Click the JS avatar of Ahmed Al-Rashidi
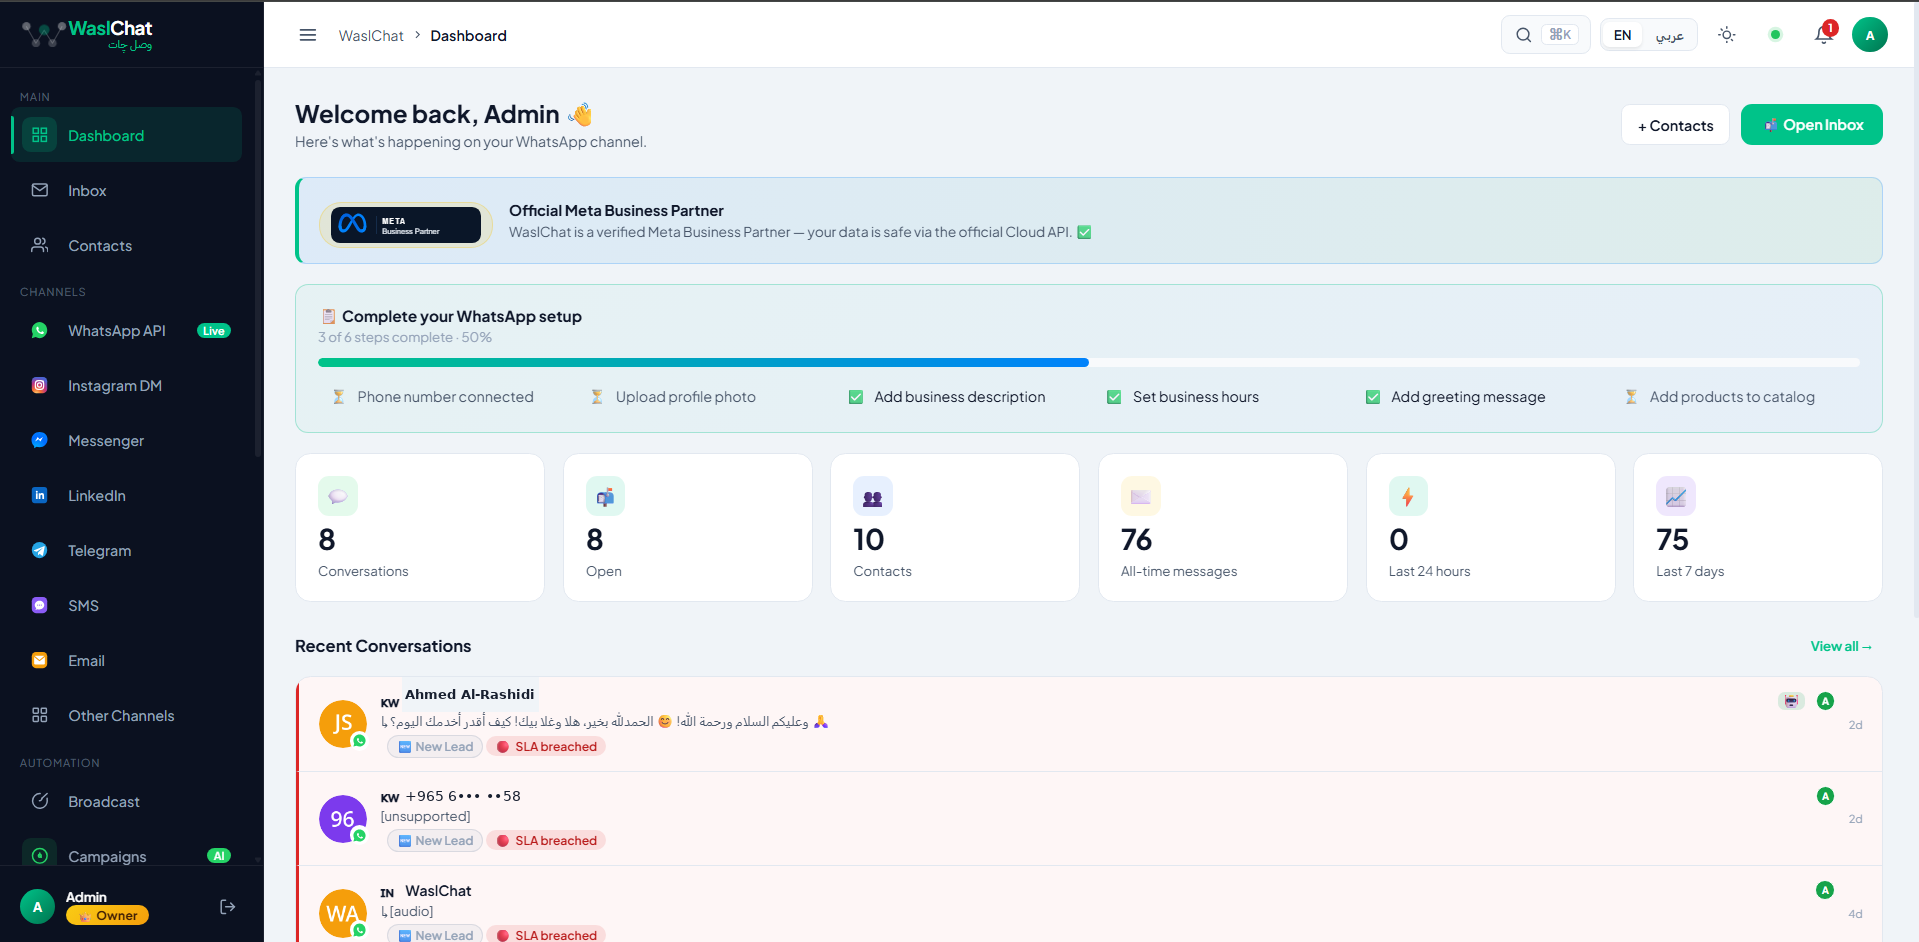The image size is (1919, 942). [x=343, y=724]
